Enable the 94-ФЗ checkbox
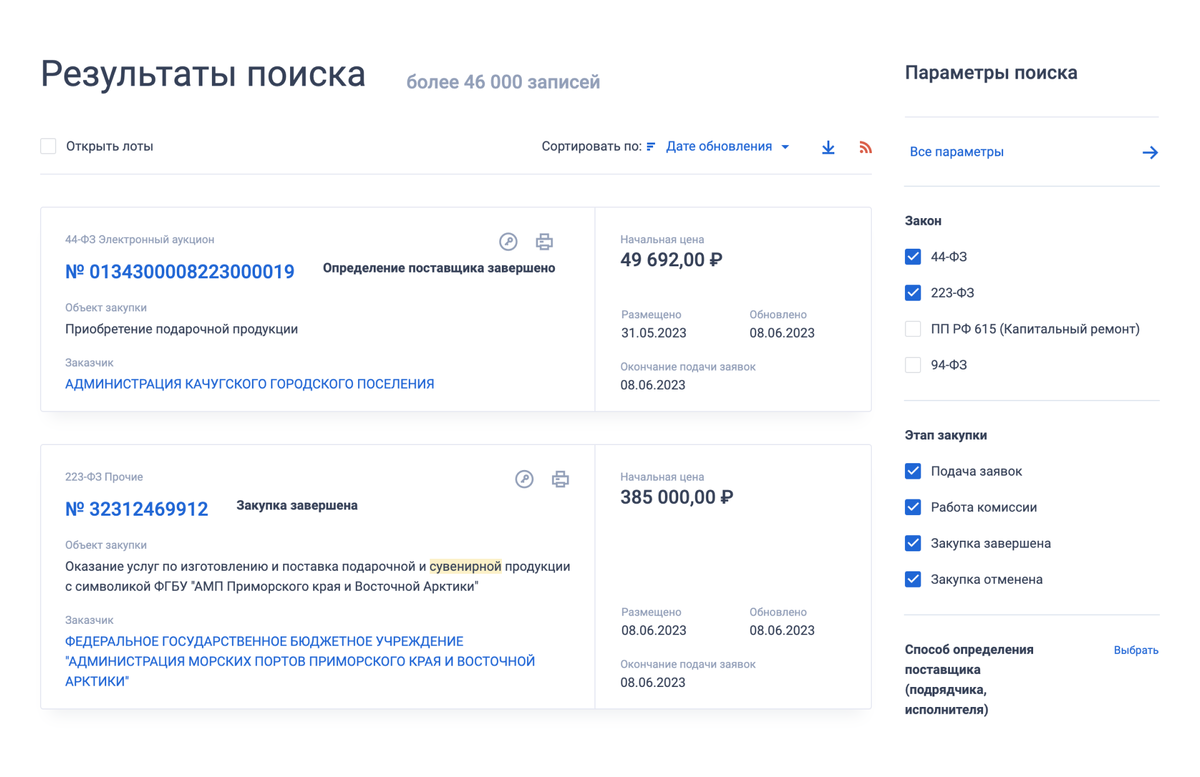 pyautogui.click(x=912, y=364)
